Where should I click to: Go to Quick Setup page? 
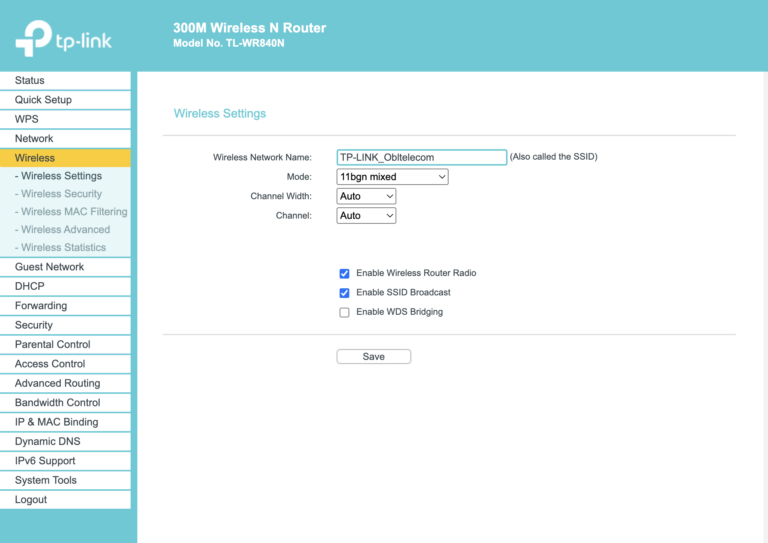(x=43, y=100)
